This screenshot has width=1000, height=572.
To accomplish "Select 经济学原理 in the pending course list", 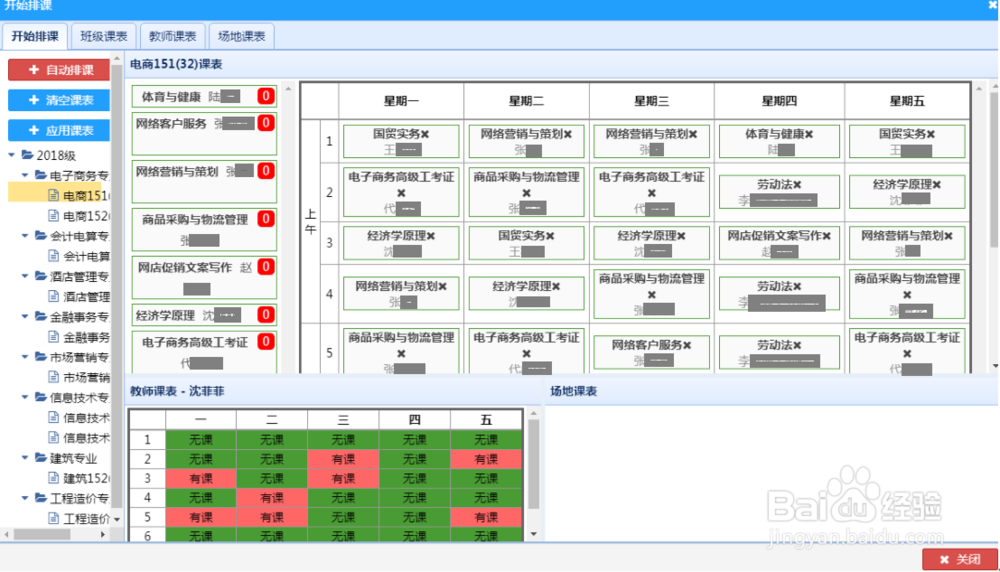I will coord(204,315).
